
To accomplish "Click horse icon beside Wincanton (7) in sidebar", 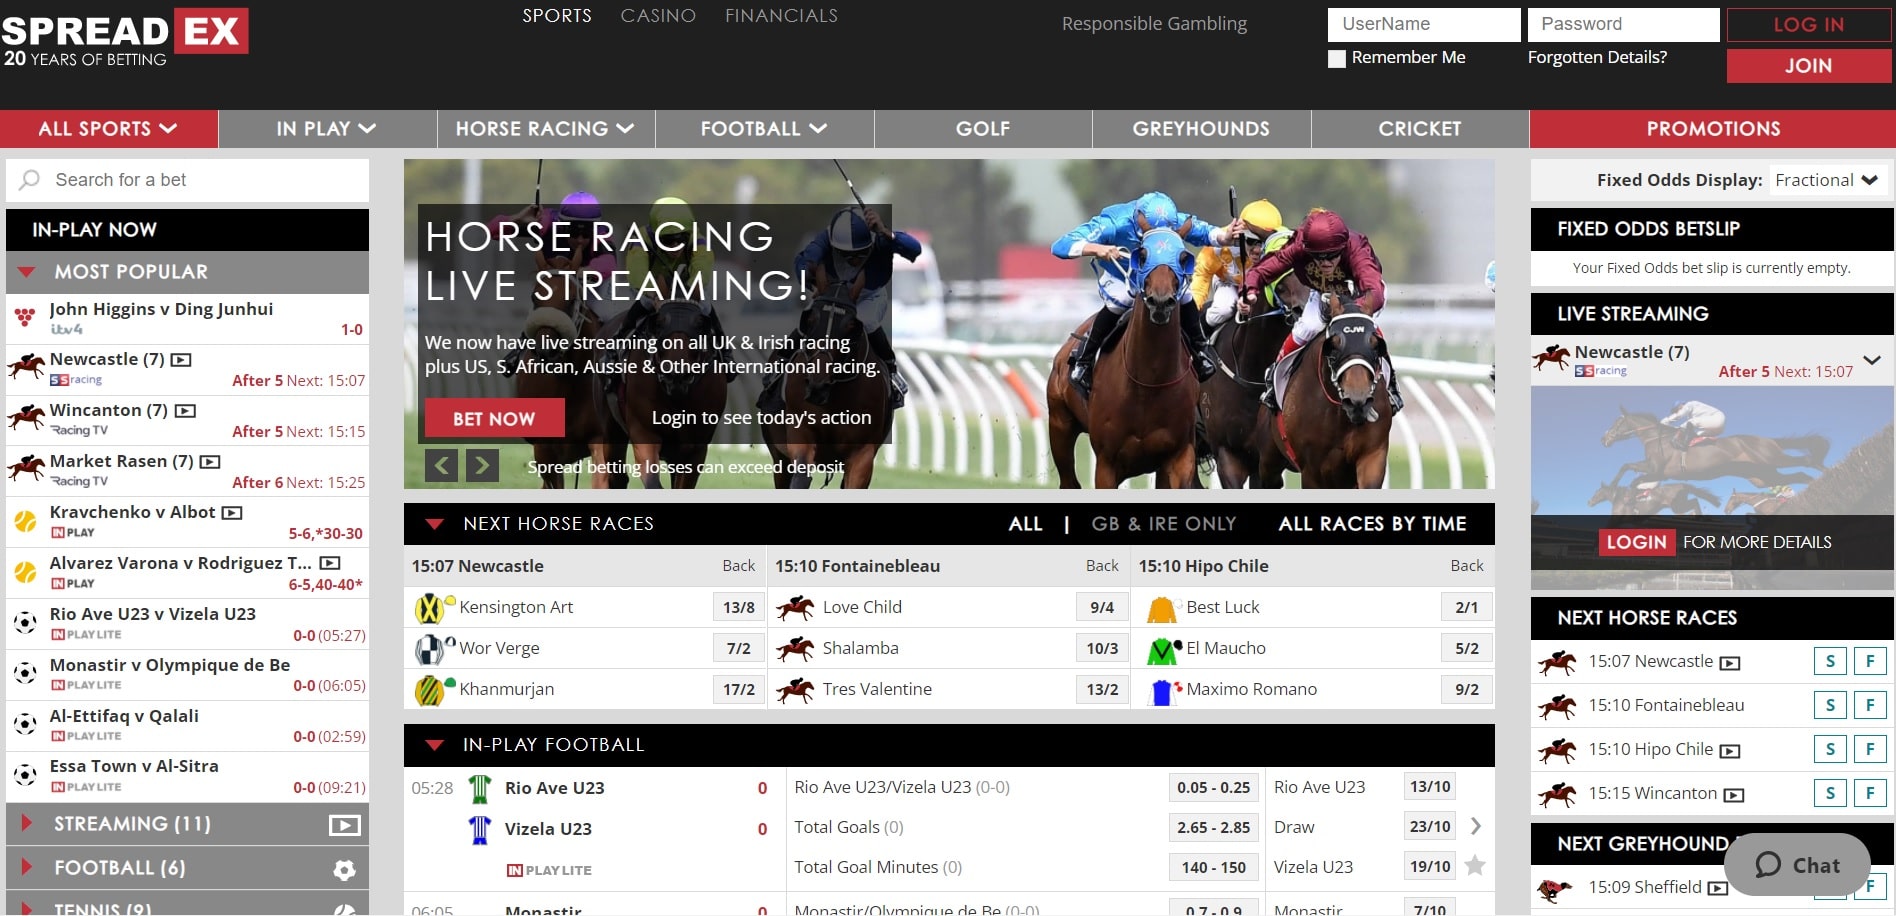I will click(x=26, y=416).
